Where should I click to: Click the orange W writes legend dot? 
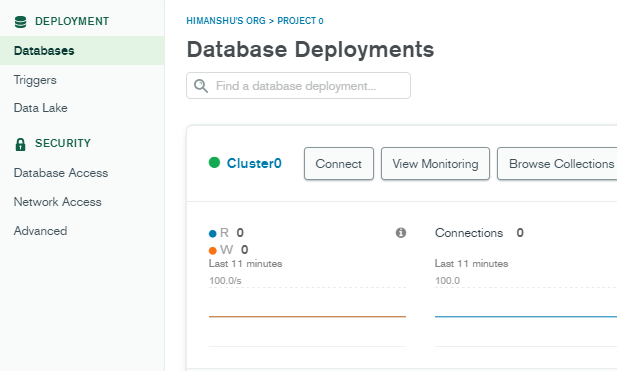click(212, 251)
